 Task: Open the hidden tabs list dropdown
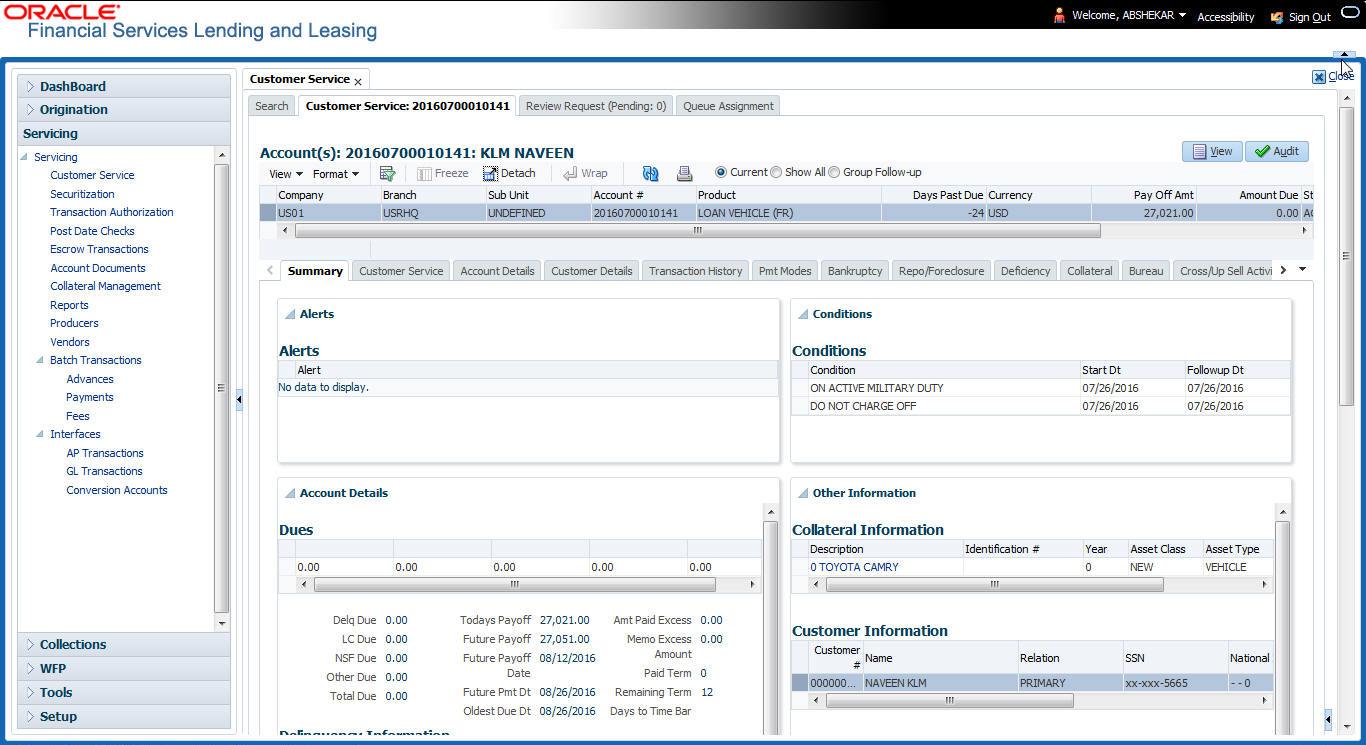pos(1302,269)
